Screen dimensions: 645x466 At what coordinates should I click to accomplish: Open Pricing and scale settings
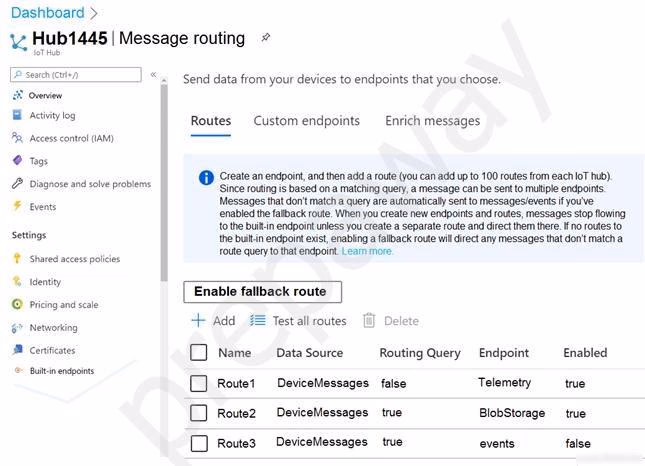click(64, 305)
